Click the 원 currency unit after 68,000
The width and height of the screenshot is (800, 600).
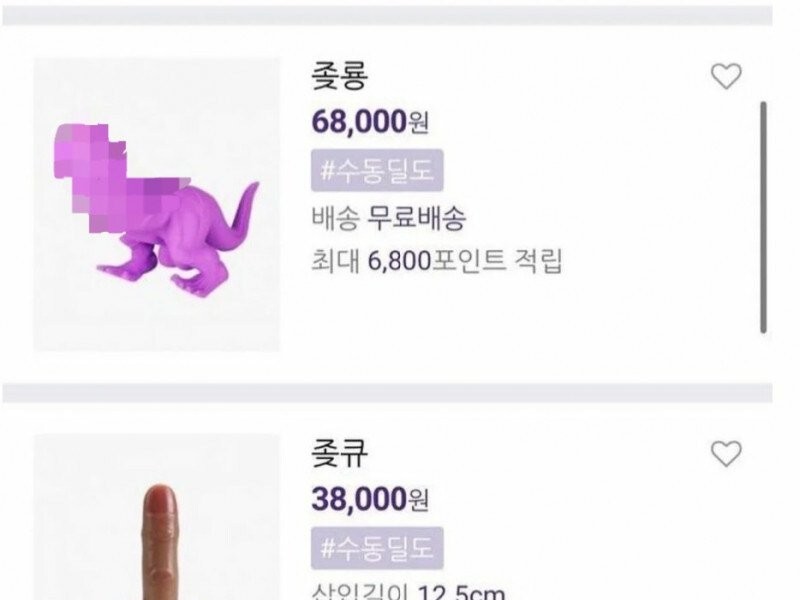pyautogui.click(x=419, y=124)
